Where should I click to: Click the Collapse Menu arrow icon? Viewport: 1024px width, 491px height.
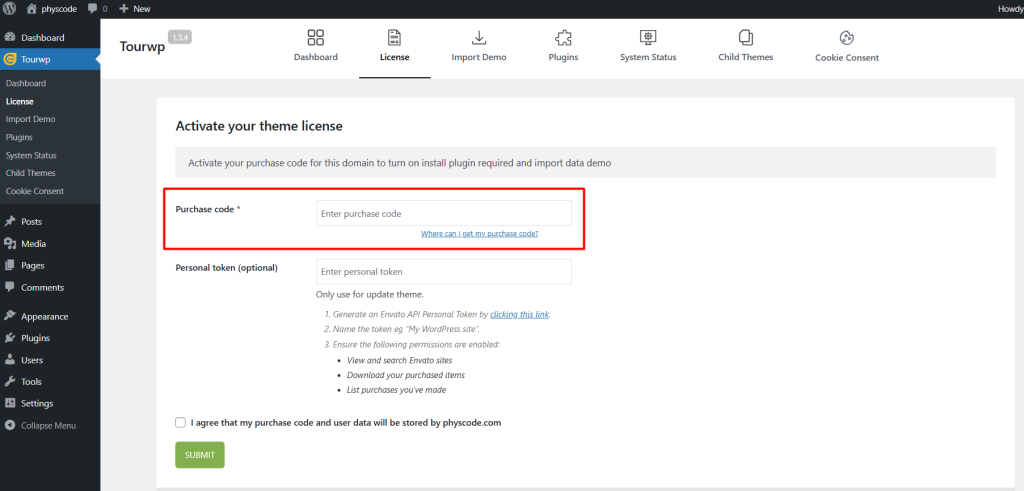coord(10,426)
